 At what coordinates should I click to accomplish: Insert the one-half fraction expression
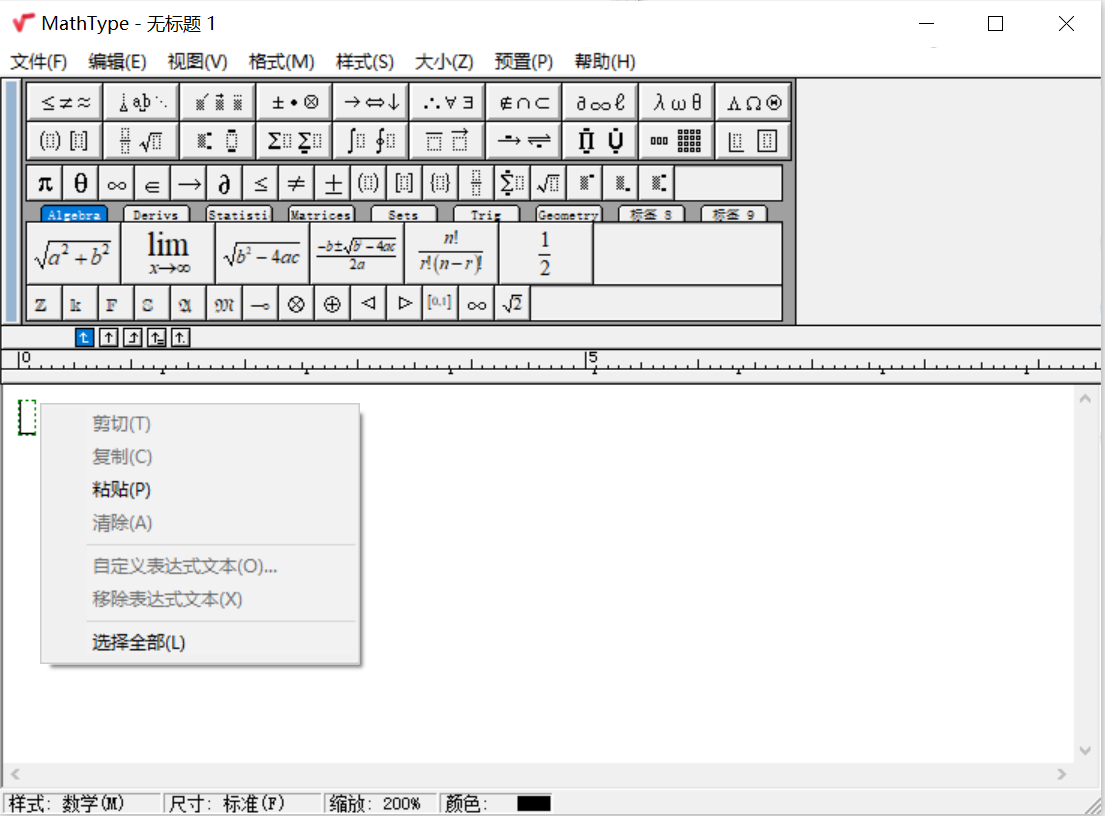click(545, 254)
